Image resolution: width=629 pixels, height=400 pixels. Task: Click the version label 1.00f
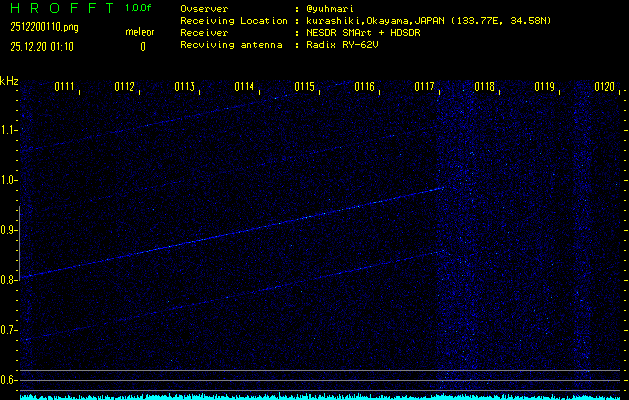[138, 8]
